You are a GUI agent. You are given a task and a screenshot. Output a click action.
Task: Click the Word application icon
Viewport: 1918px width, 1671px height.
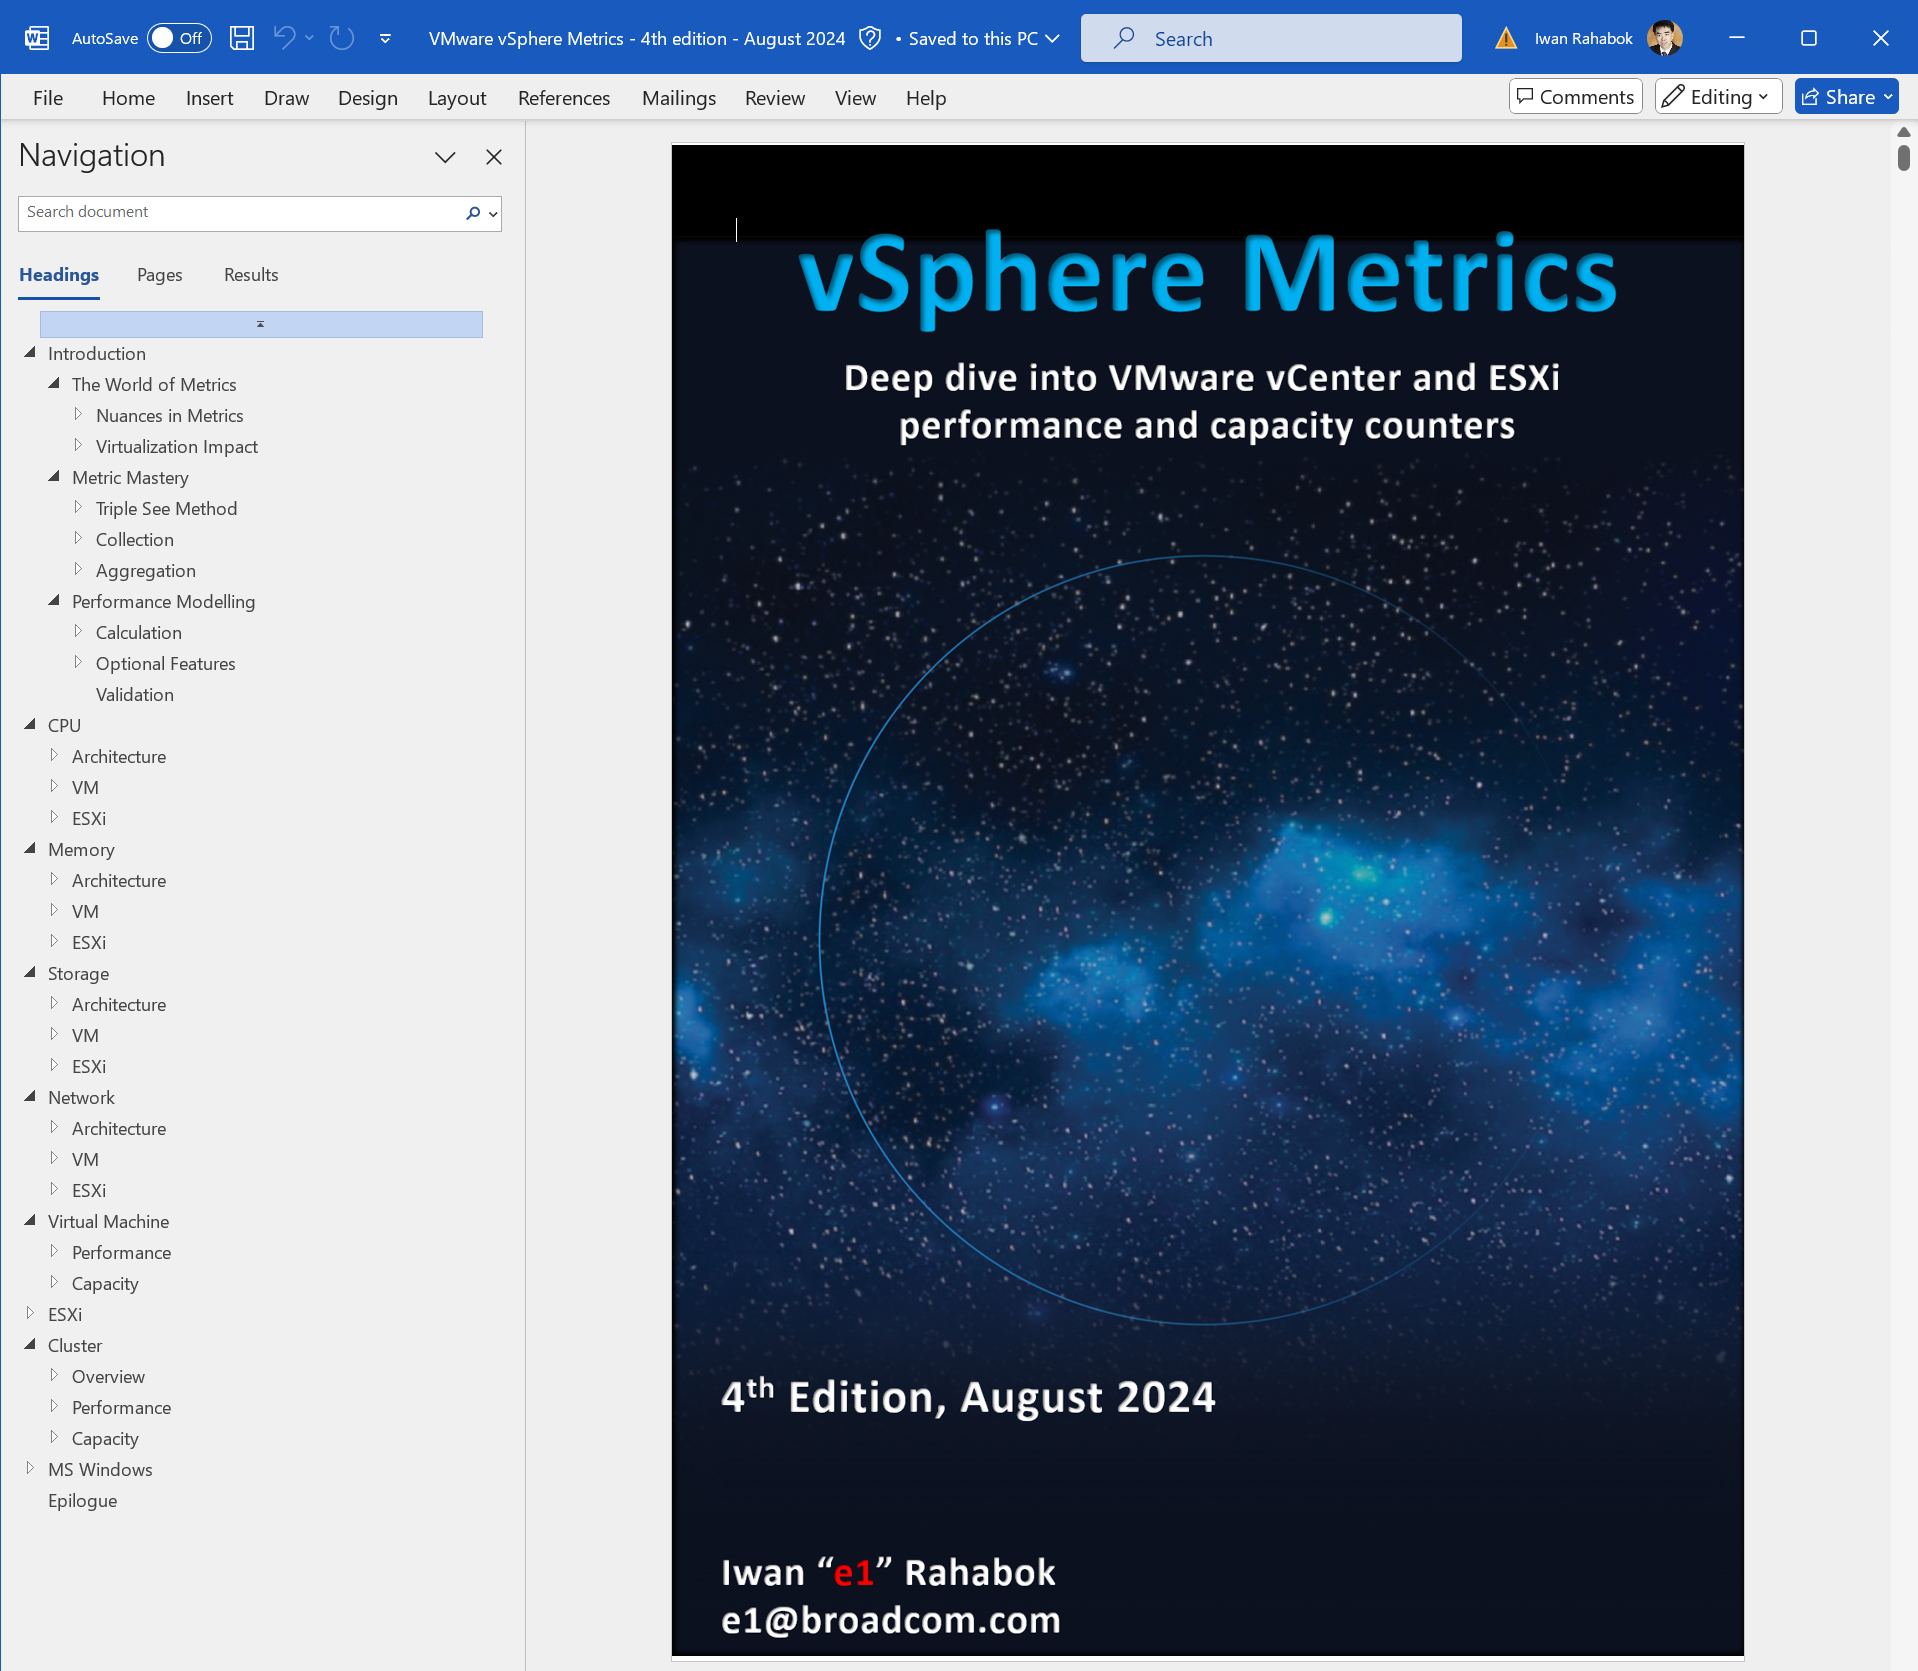[x=37, y=38]
